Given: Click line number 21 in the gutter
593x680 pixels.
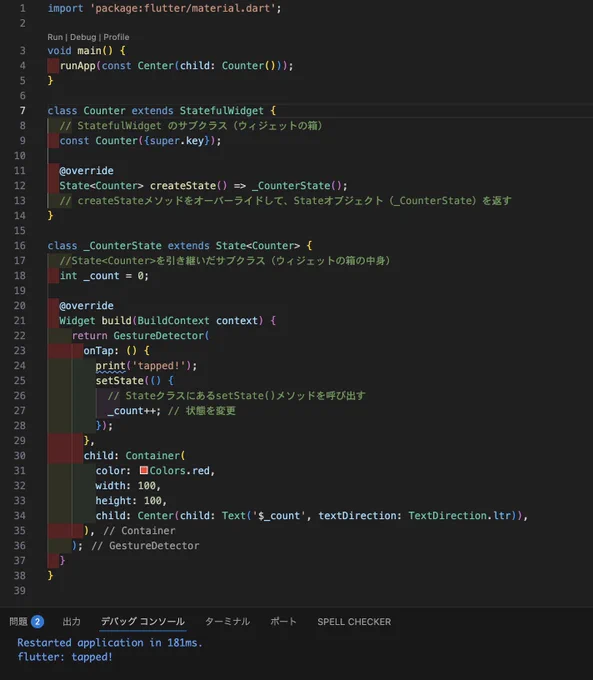Looking at the screenshot, I should coord(20,320).
